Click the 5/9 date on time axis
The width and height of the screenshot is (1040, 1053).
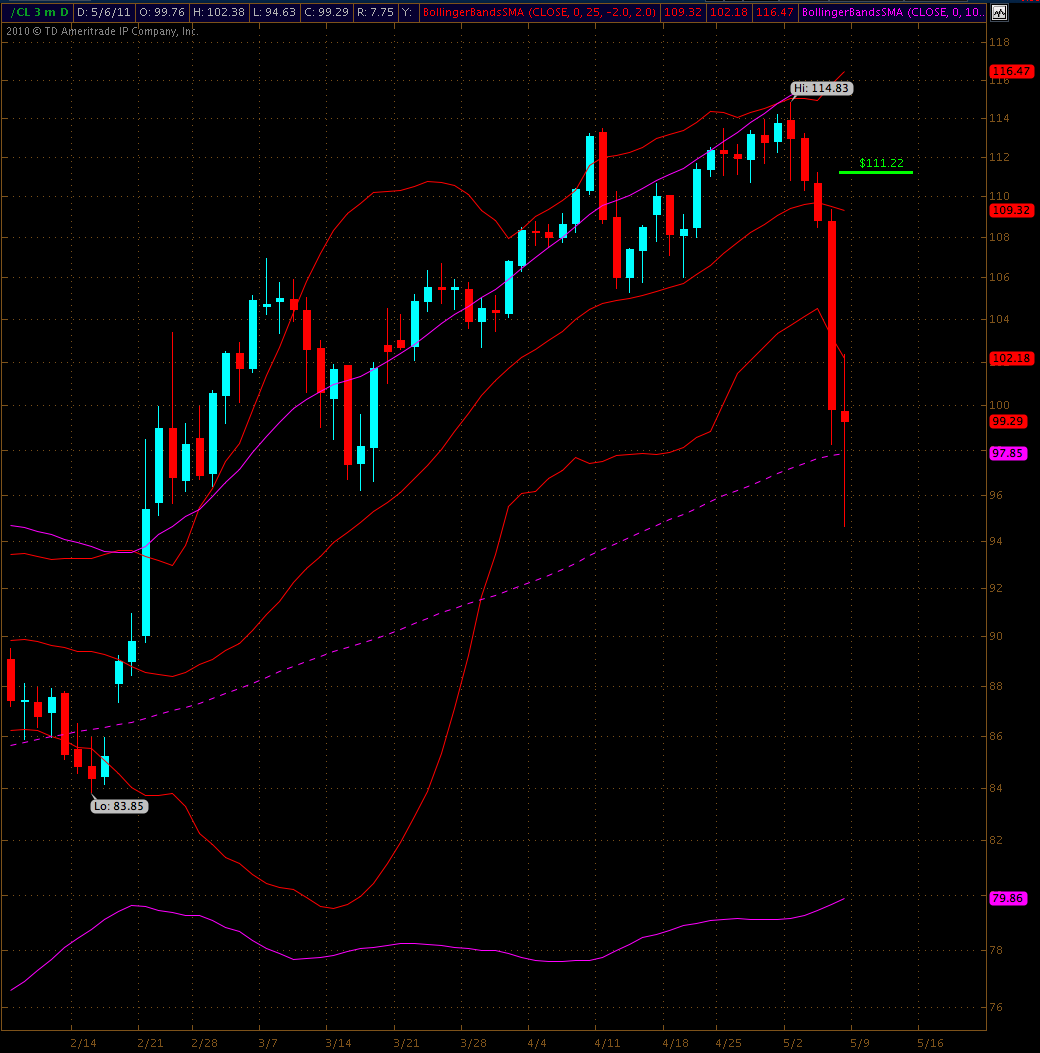point(858,1042)
